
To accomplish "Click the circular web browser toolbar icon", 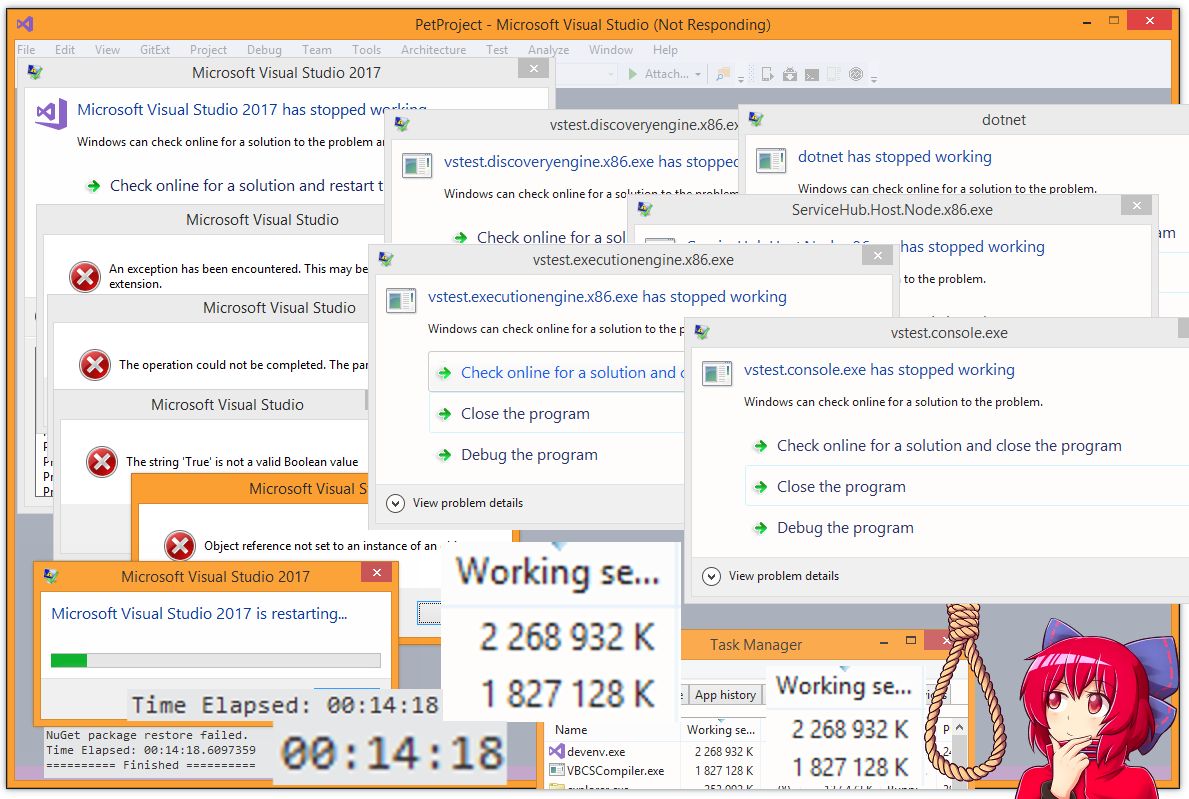I will point(856,74).
